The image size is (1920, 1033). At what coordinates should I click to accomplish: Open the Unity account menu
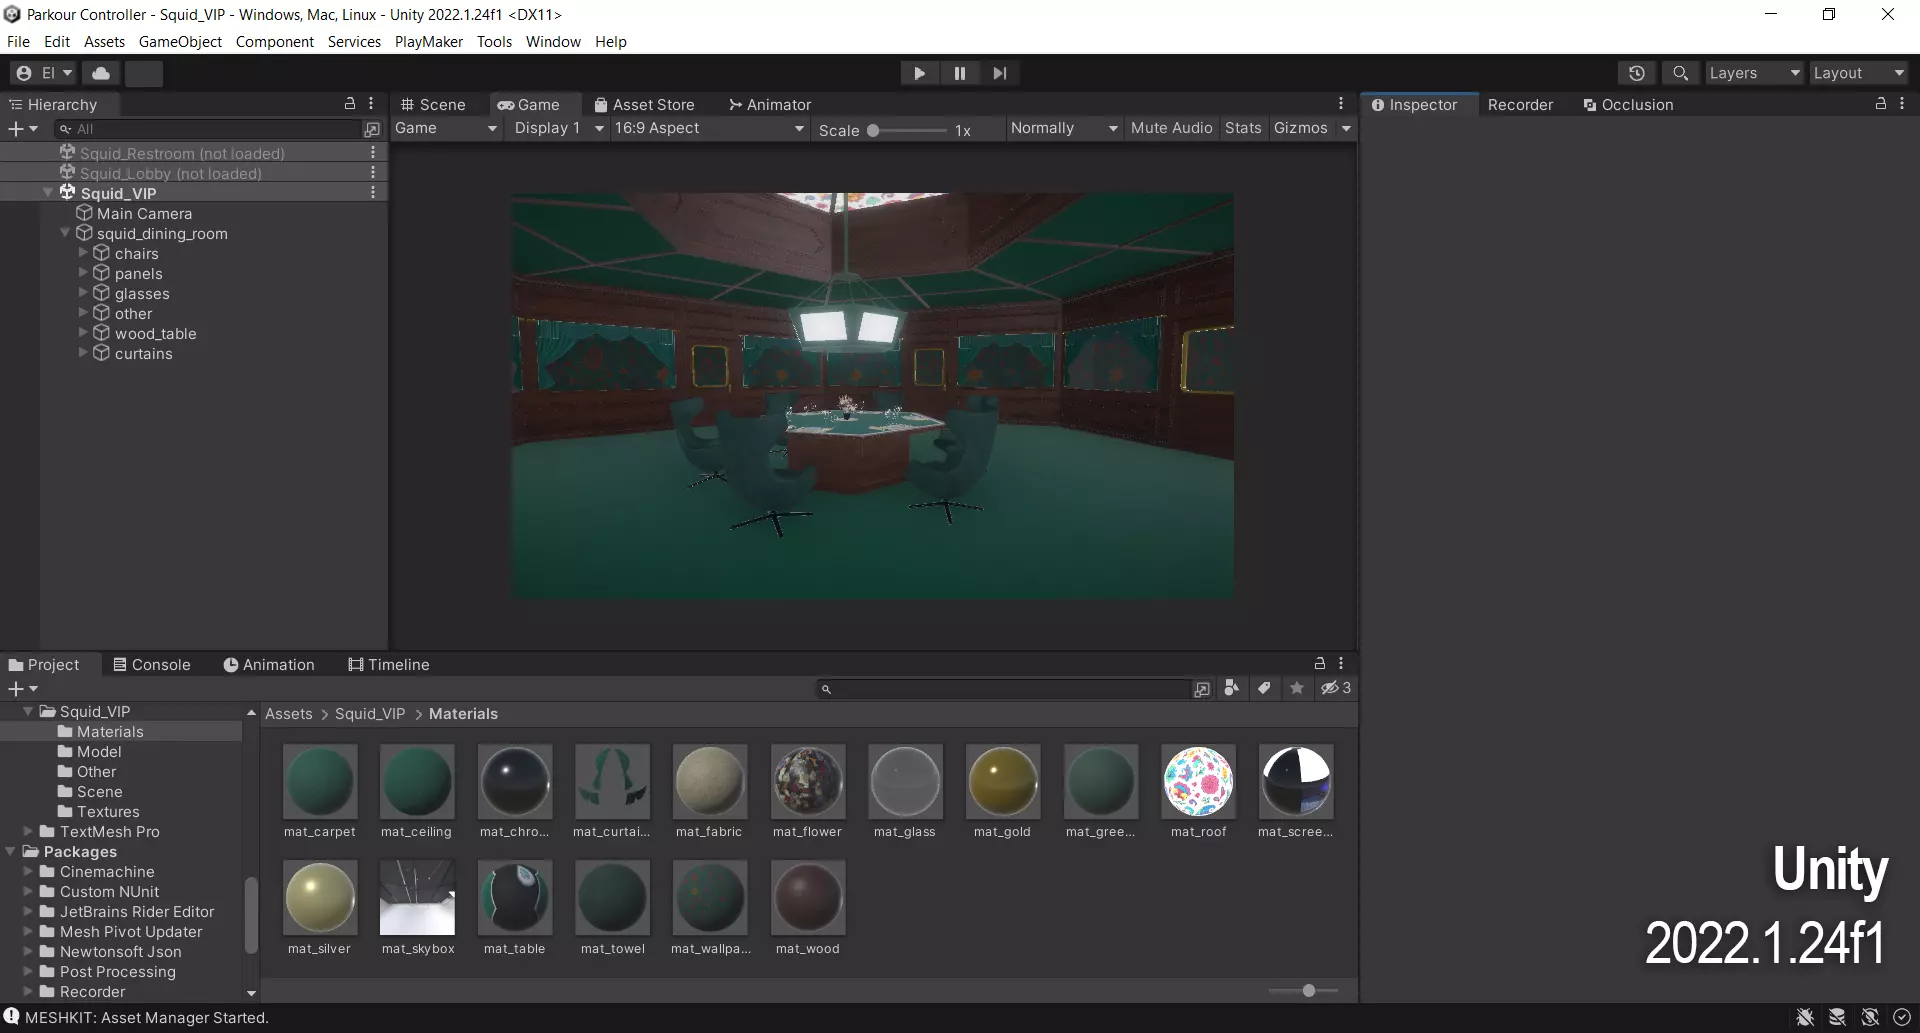[43, 73]
